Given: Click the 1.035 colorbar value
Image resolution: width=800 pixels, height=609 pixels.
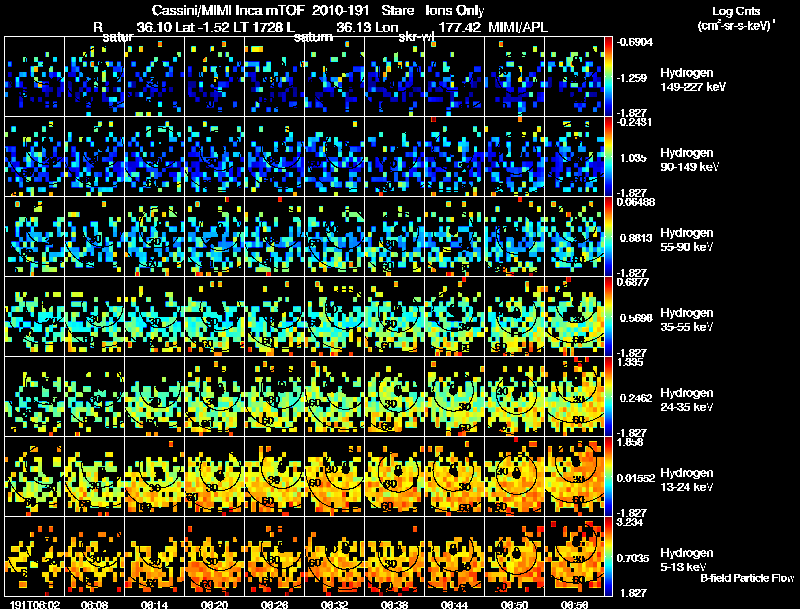Looking at the screenshot, I should 633,158.
